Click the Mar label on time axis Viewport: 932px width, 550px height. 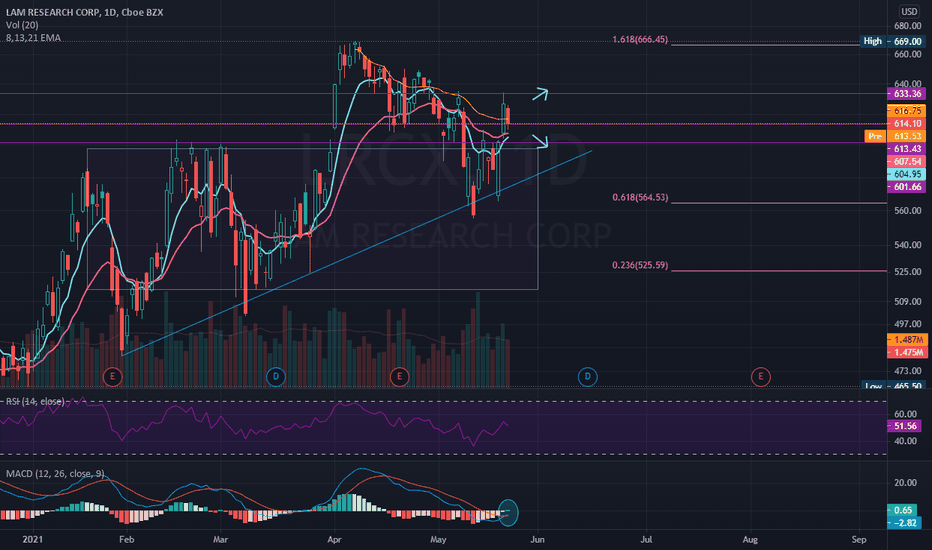click(221, 539)
